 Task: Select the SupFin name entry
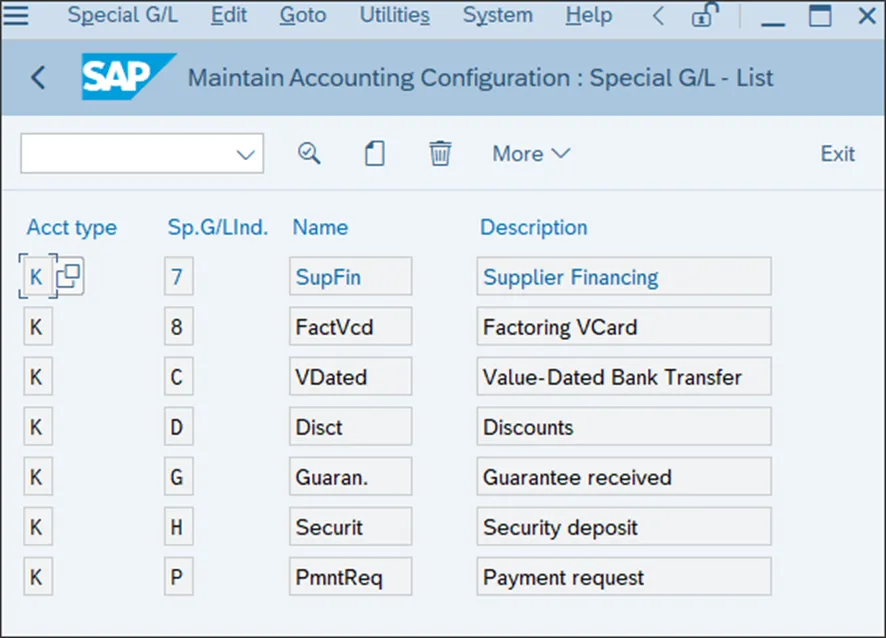pyautogui.click(x=350, y=277)
